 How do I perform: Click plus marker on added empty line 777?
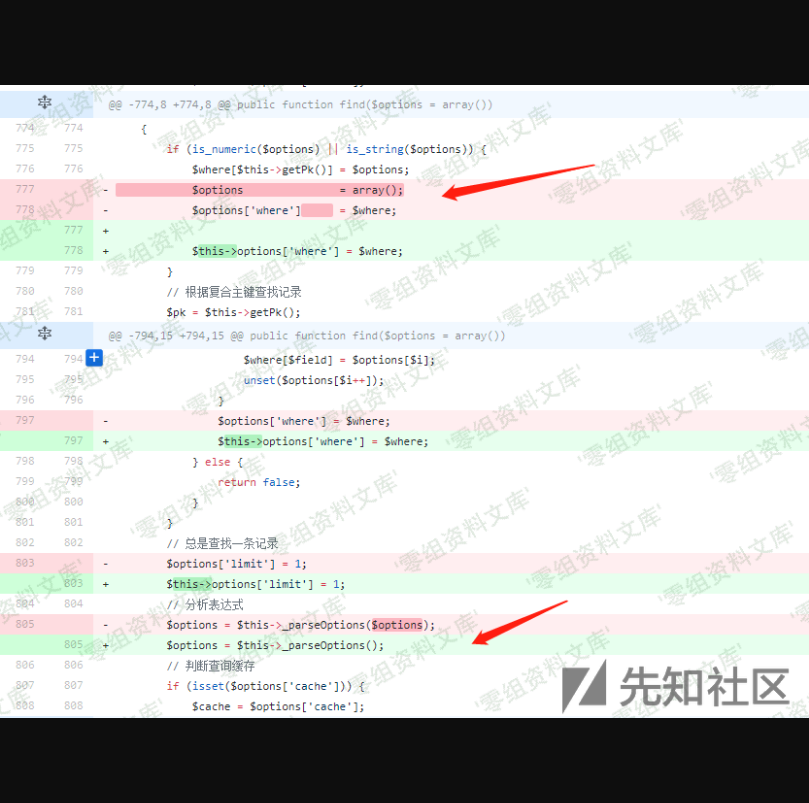tap(106, 230)
